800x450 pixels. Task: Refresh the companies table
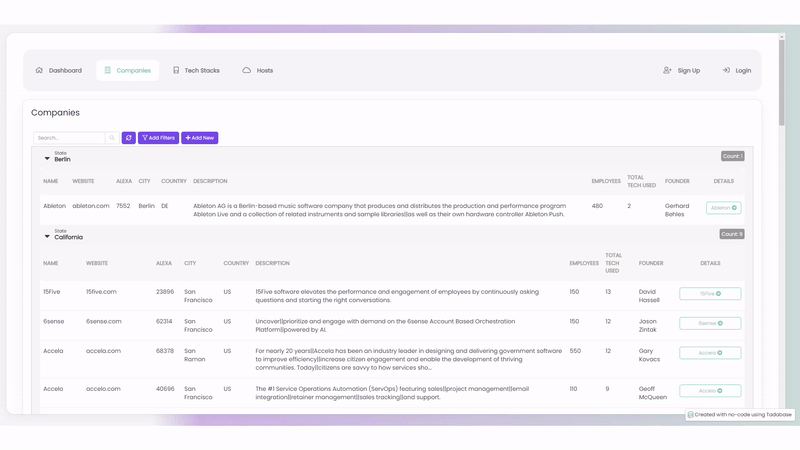click(129, 138)
